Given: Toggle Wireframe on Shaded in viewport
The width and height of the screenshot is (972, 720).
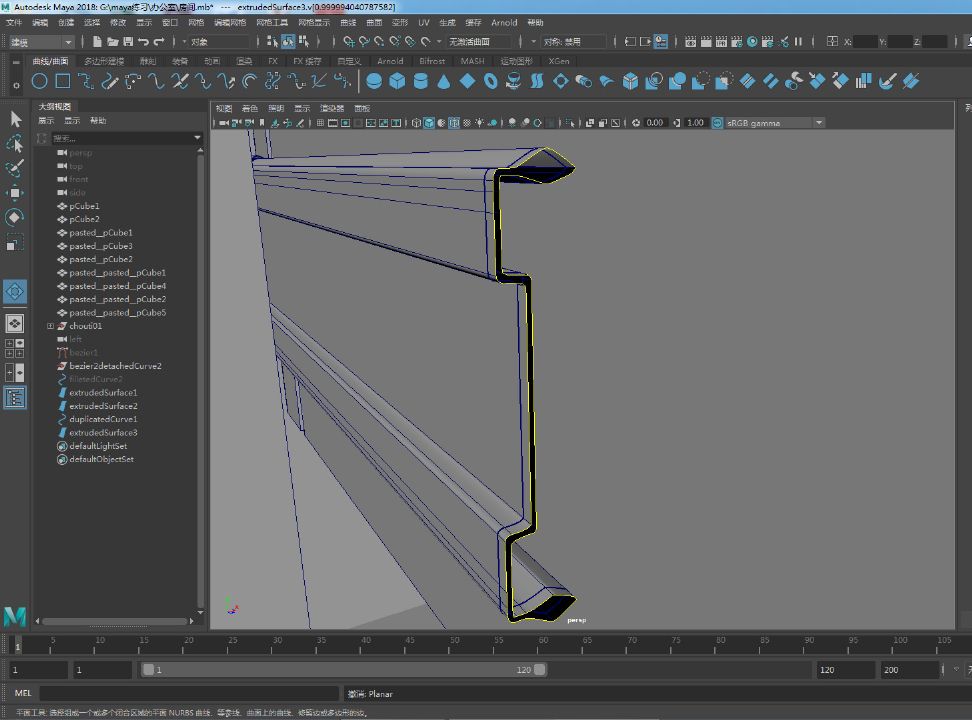Looking at the screenshot, I should click(x=454, y=123).
